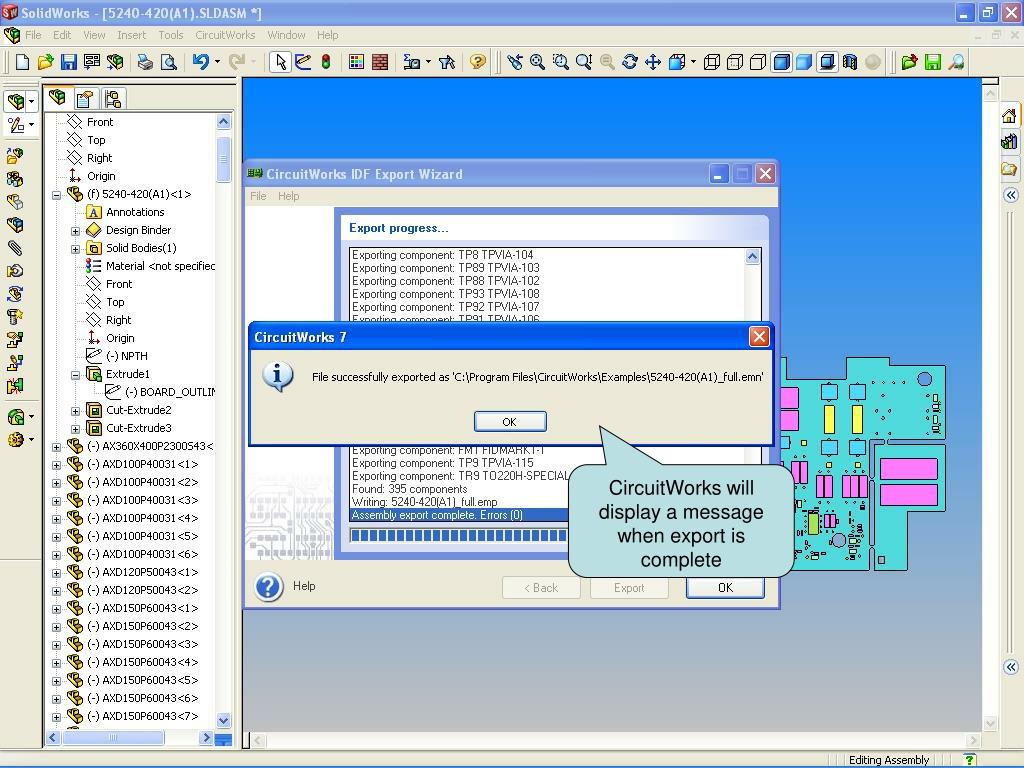The width and height of the screenshot is (1024, 768).
Task: Select the 'Assembly export complete. Errors (0)' line
Action: pos(460,515)
